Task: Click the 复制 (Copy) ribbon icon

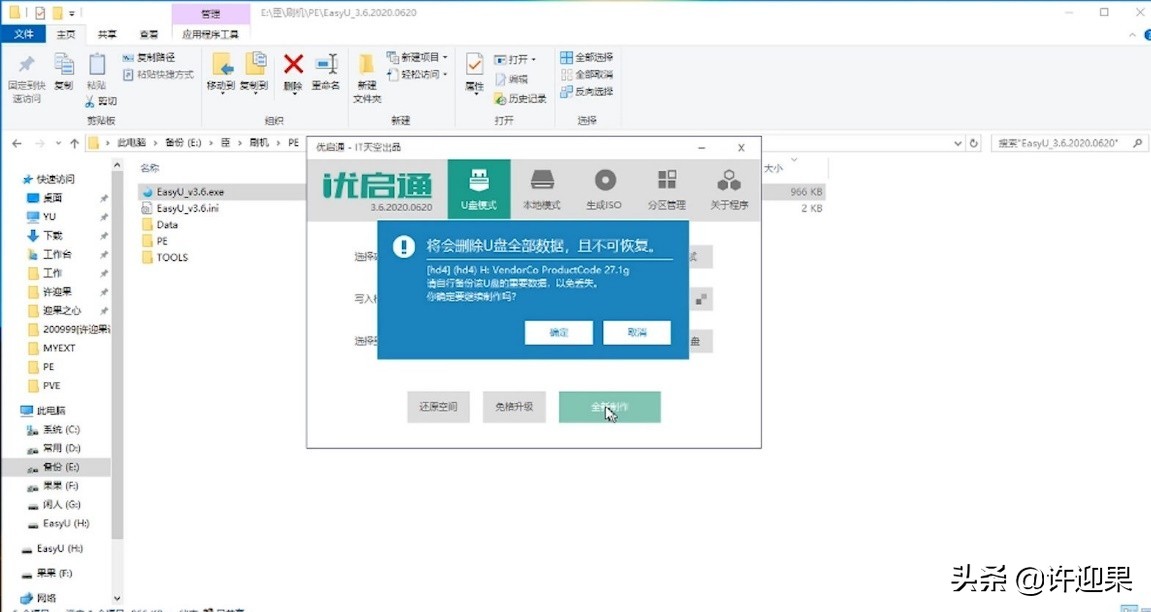Action: point(63,73)
